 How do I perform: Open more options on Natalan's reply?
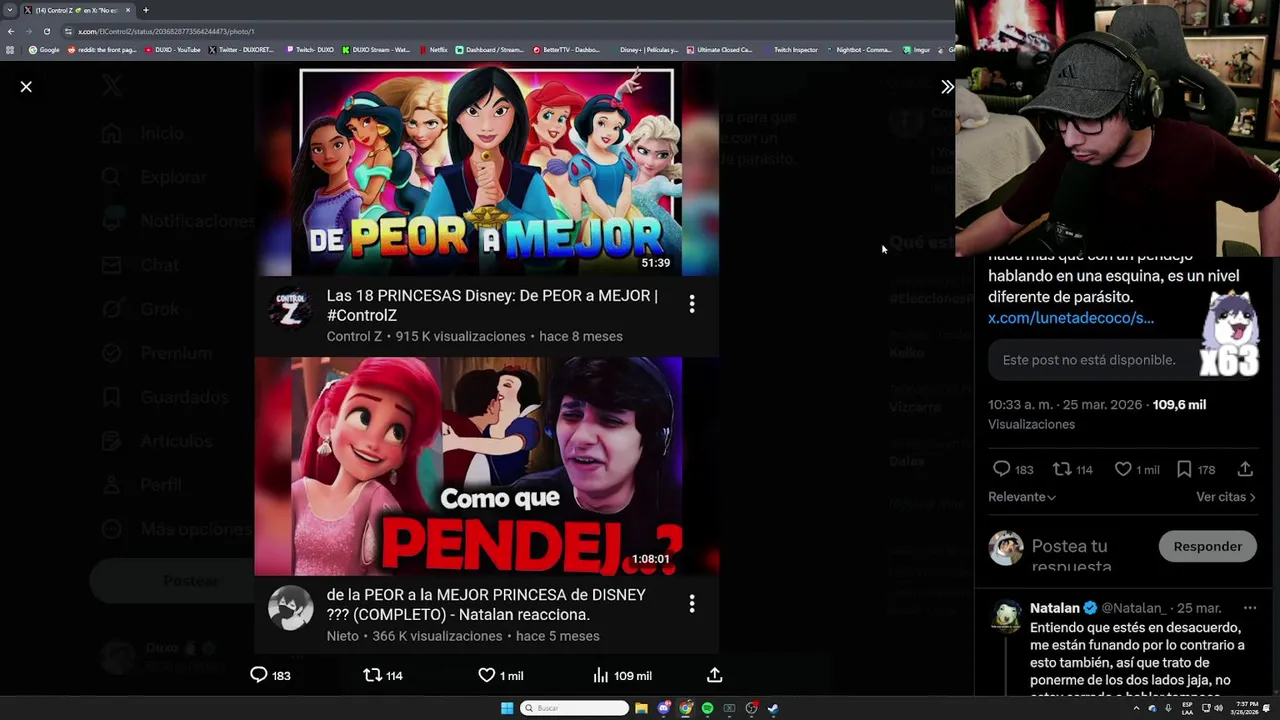(x=1249, y=608)
